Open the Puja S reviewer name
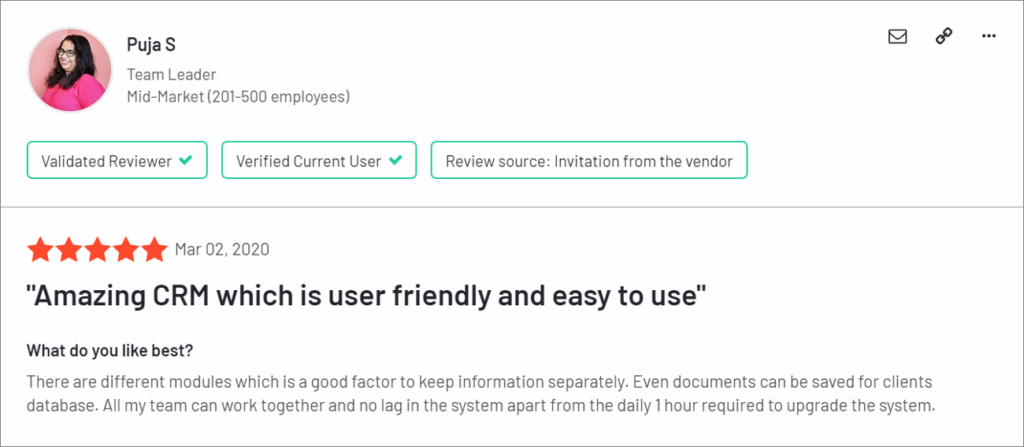 pos(152,45)
